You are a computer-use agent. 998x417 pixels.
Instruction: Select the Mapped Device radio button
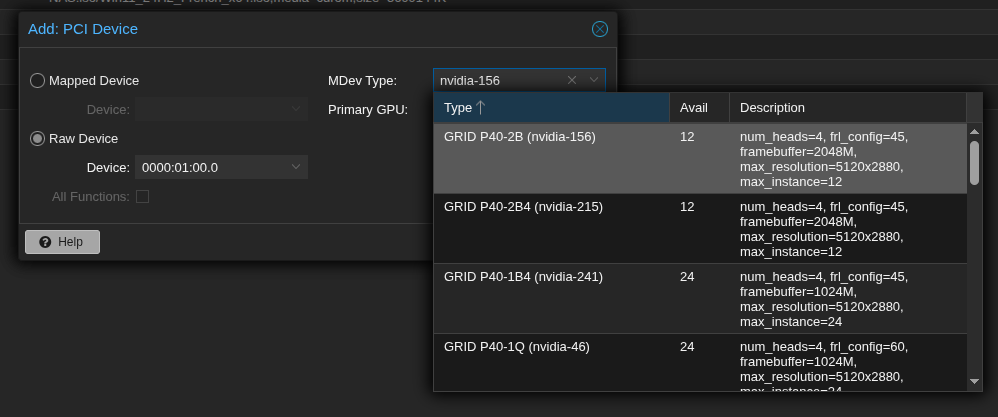38,81
